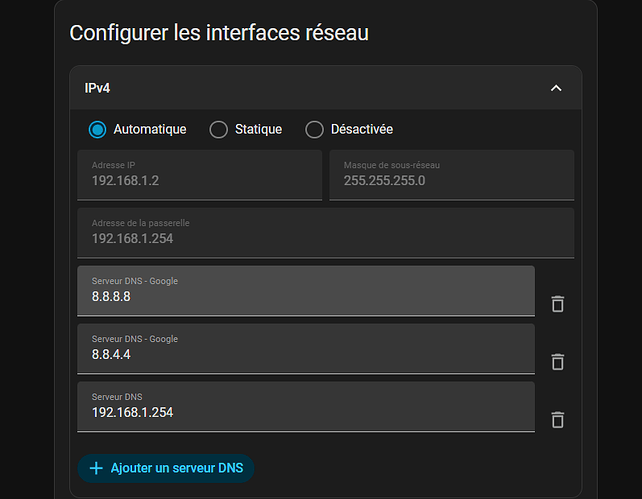The image size is (642, 499).
Task: Remove the 192.168.1.254 DNS server entry
Action: tap(557, 420)
